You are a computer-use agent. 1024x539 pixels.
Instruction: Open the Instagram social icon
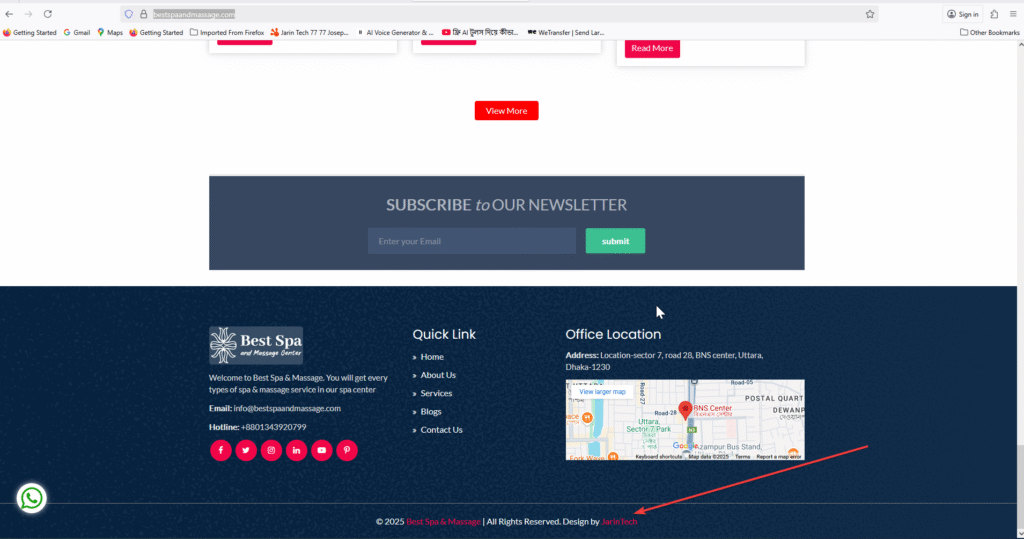click(271, 450)
